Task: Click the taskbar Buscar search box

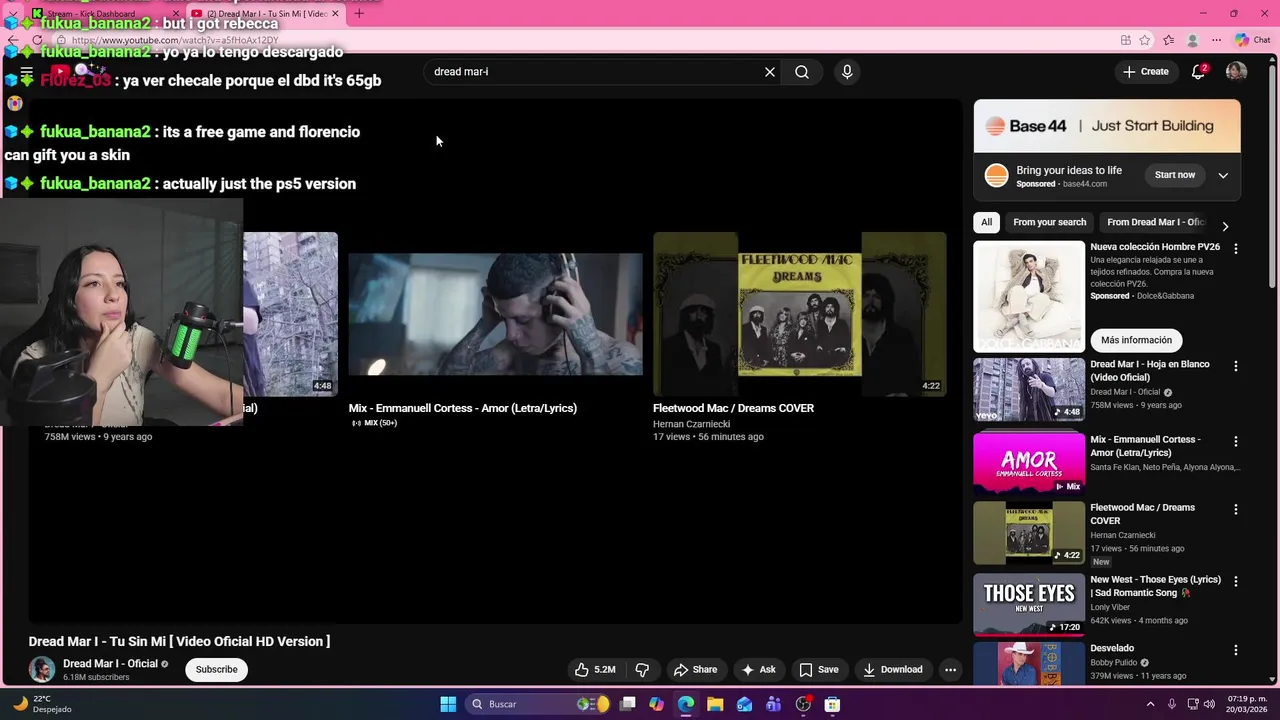Action: pyautogui.click(x=539, y=704)
